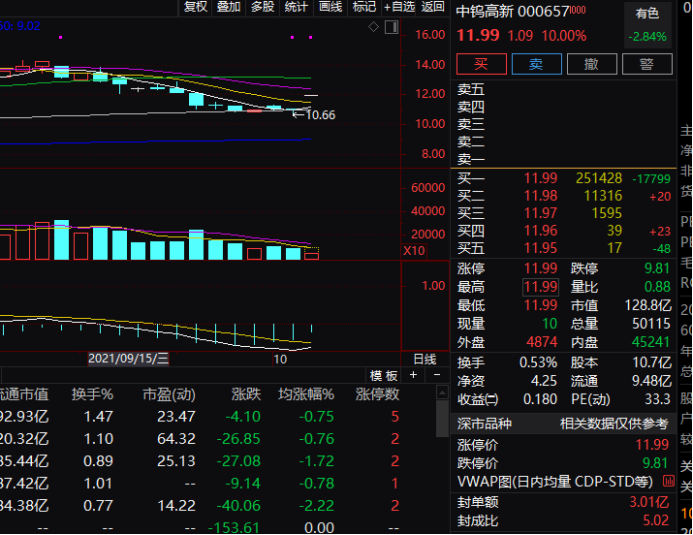This screenshot has height=535, width=693.
Task: Click the 1000 tag beside stock code
Action: click(x=578, y=11)
